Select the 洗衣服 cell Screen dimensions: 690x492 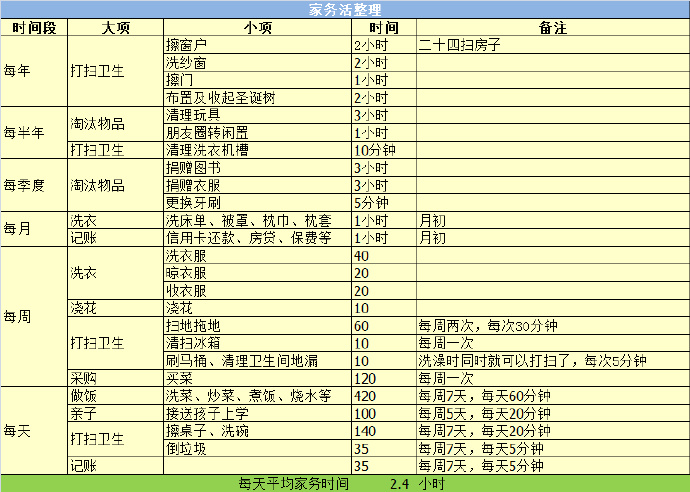pyautogui.click(x=257, y=255)
